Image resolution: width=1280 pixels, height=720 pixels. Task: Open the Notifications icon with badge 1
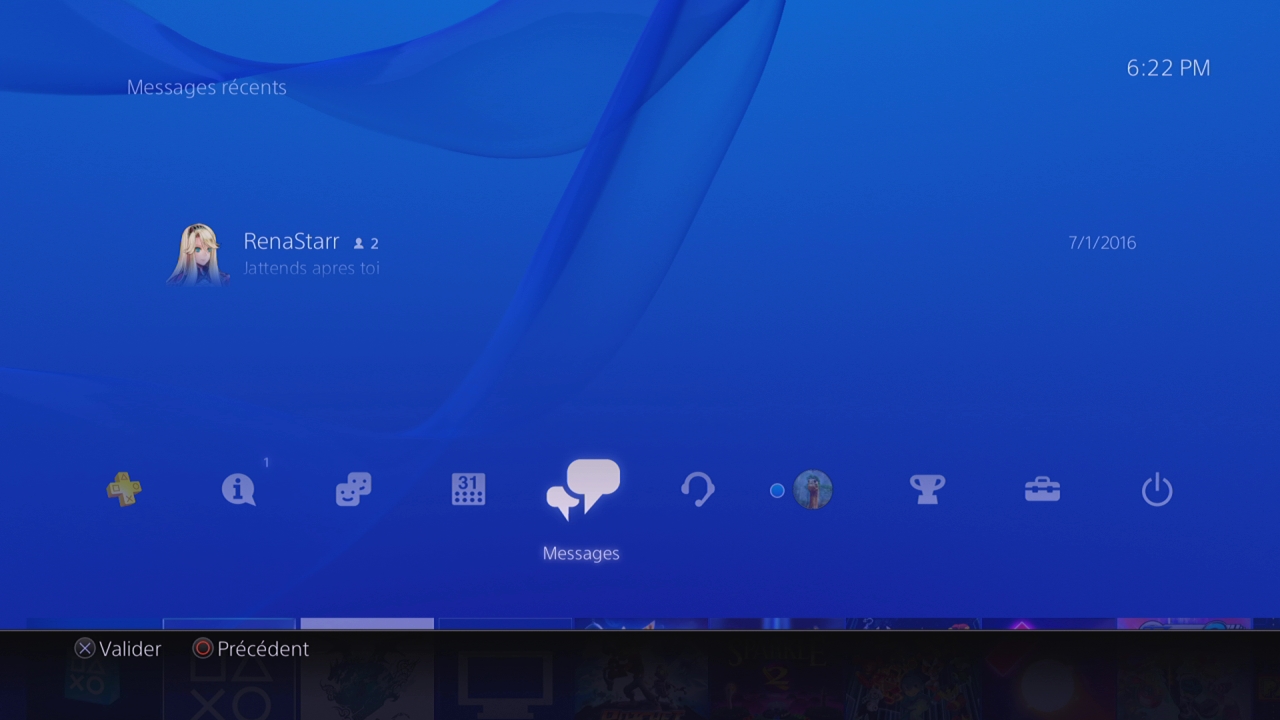(x=239, y=490)
